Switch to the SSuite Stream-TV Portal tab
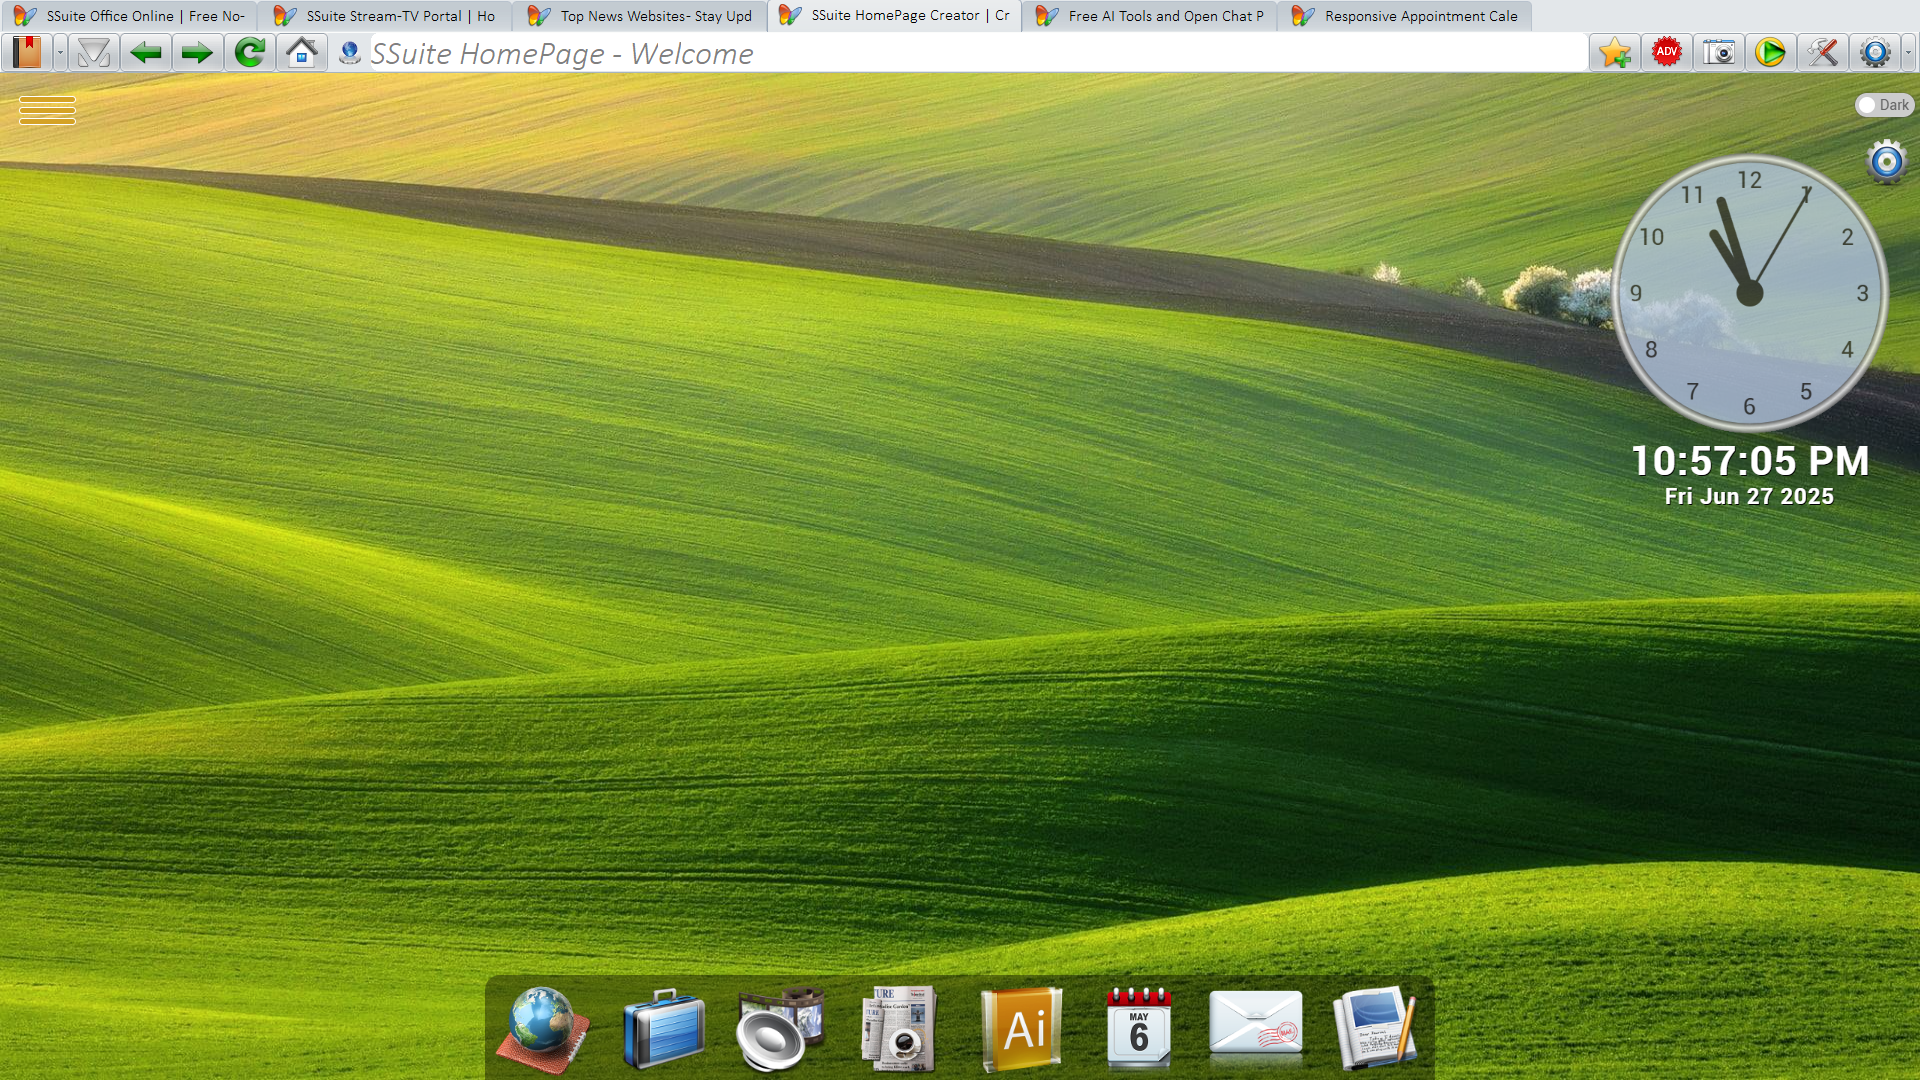This screenshot has width=1920, height=1080. [385, 16]
